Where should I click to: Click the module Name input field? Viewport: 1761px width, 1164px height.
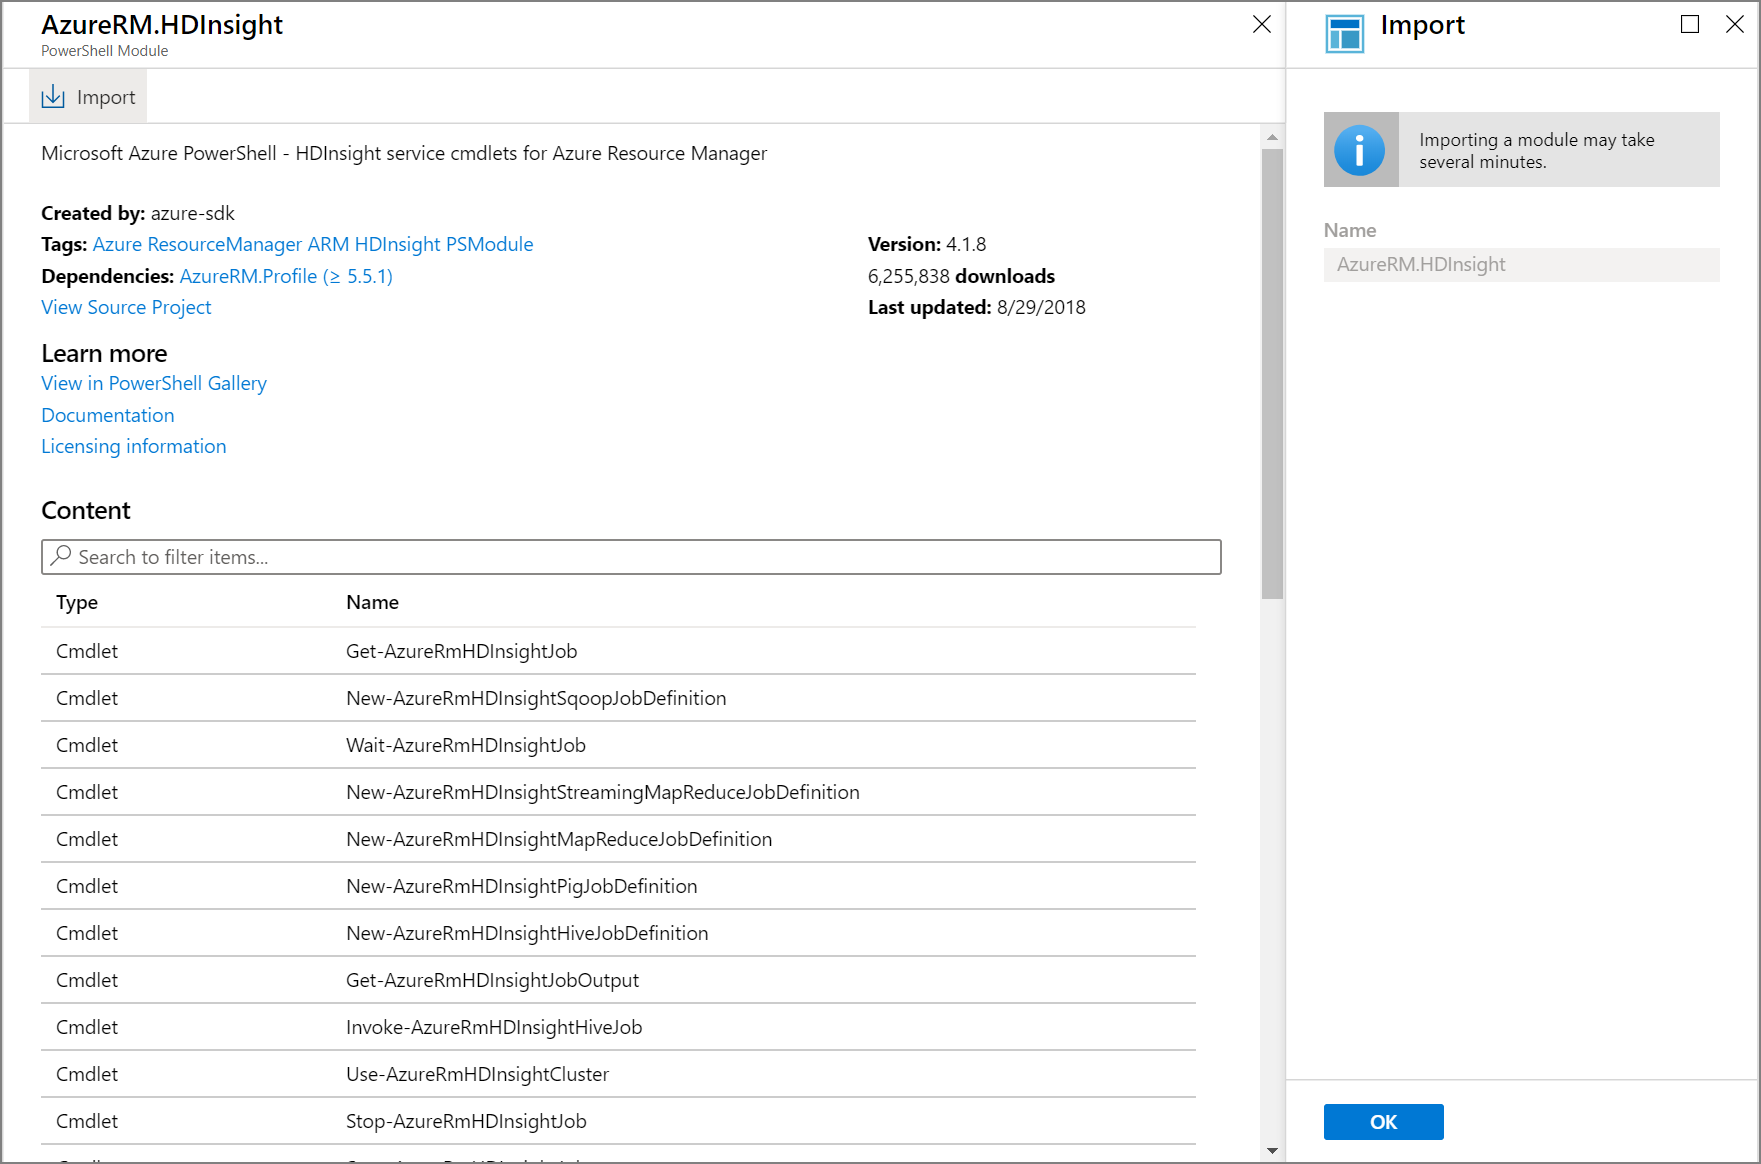pyautogui.click(x=1520, y=264)
